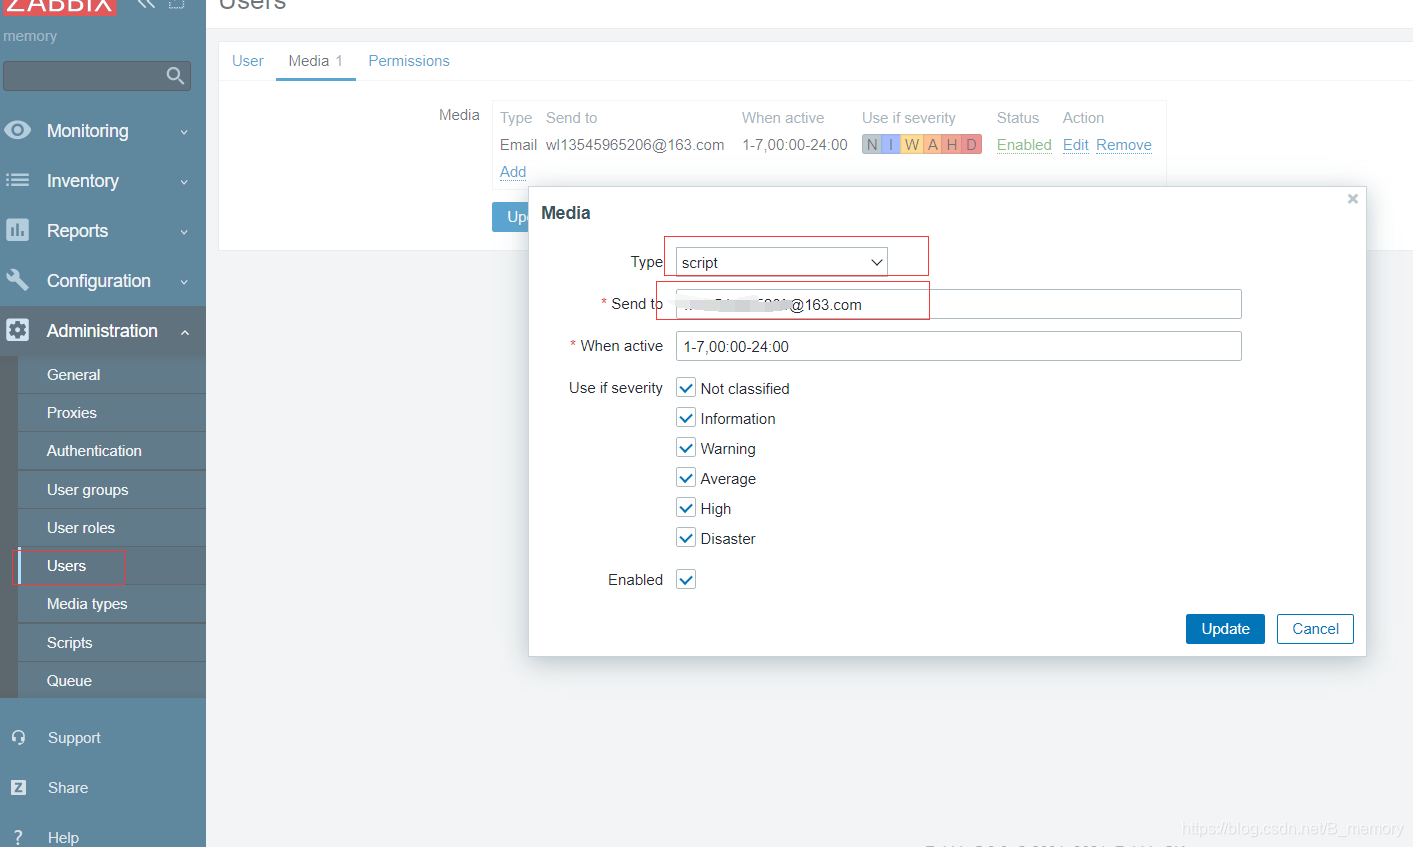The height and width of the screenshot is (847, 1413).
Task: Open the Type dropdown showing script
Action: click(x=782, y=262)
